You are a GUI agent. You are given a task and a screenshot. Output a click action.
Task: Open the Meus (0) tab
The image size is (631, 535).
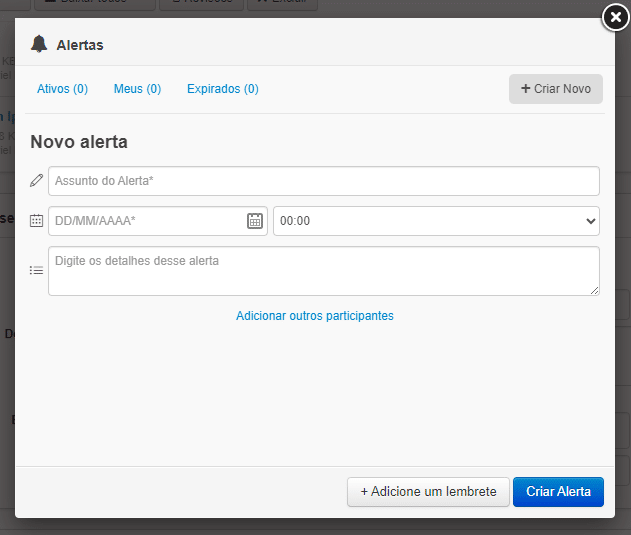(137, 89)
